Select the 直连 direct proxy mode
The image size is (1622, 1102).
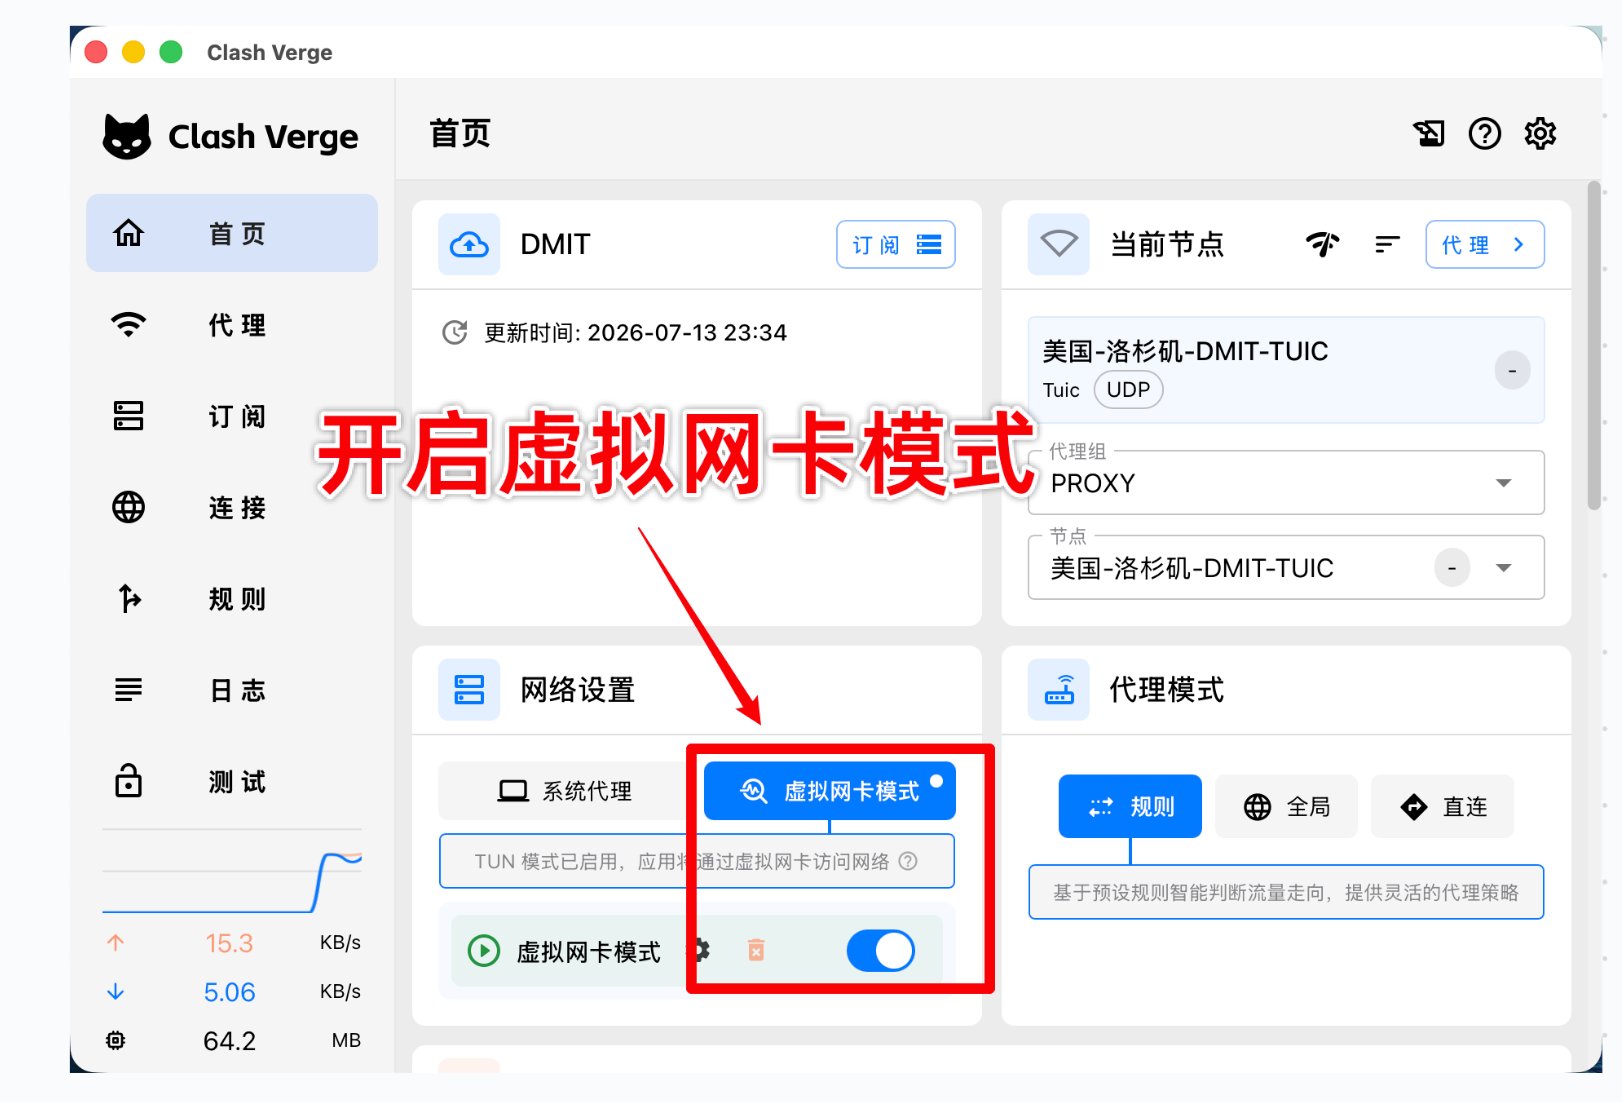pos(1442,806)
